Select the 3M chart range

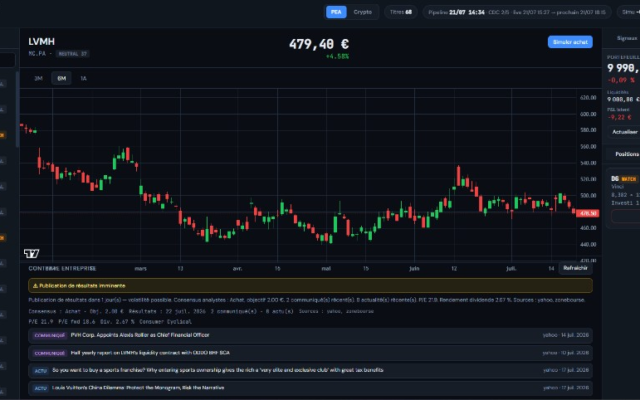coord(38,78)
